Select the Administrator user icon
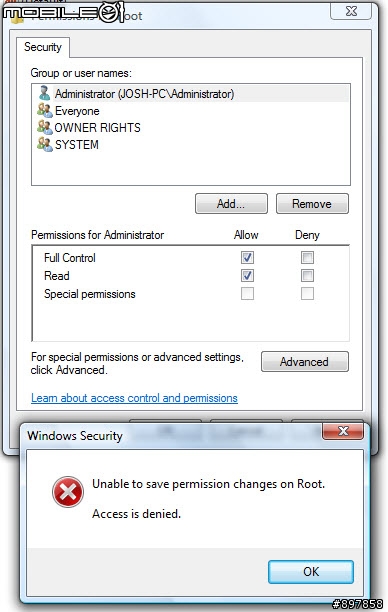The width and height of the screenshot is (388, 612). click(x=44, y=93)
